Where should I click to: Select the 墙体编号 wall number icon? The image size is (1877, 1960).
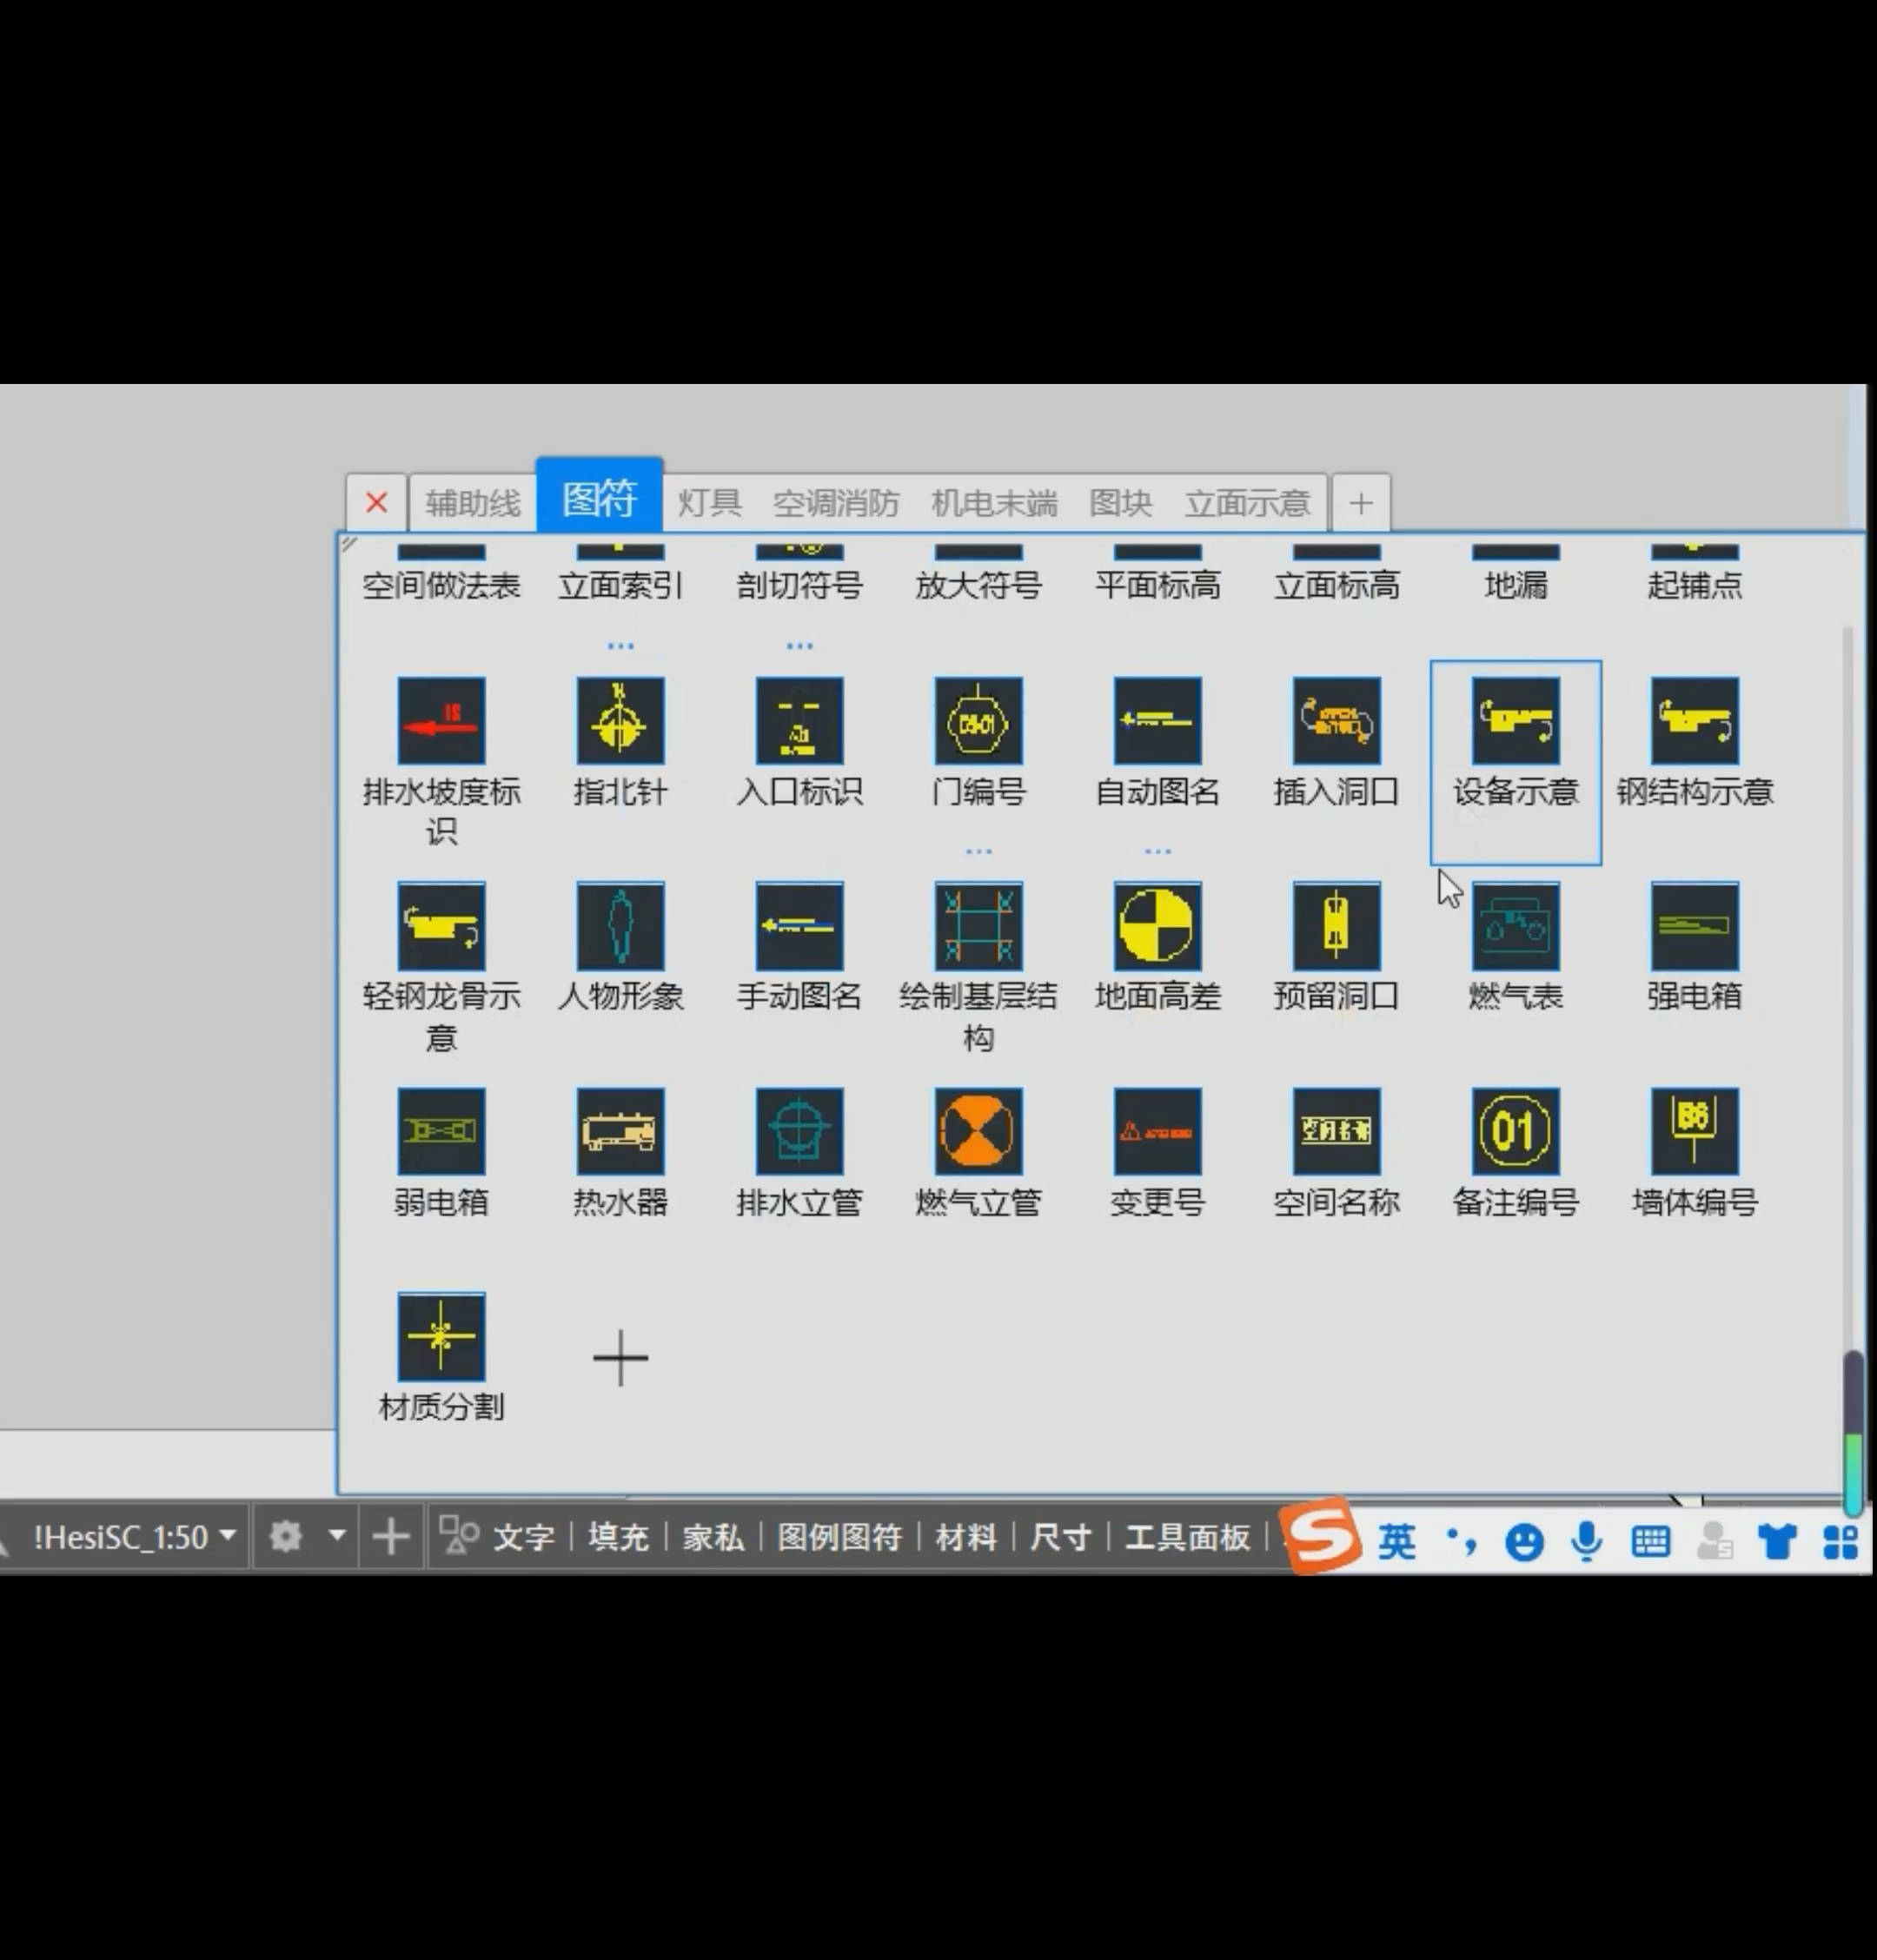(1694, 1131)
